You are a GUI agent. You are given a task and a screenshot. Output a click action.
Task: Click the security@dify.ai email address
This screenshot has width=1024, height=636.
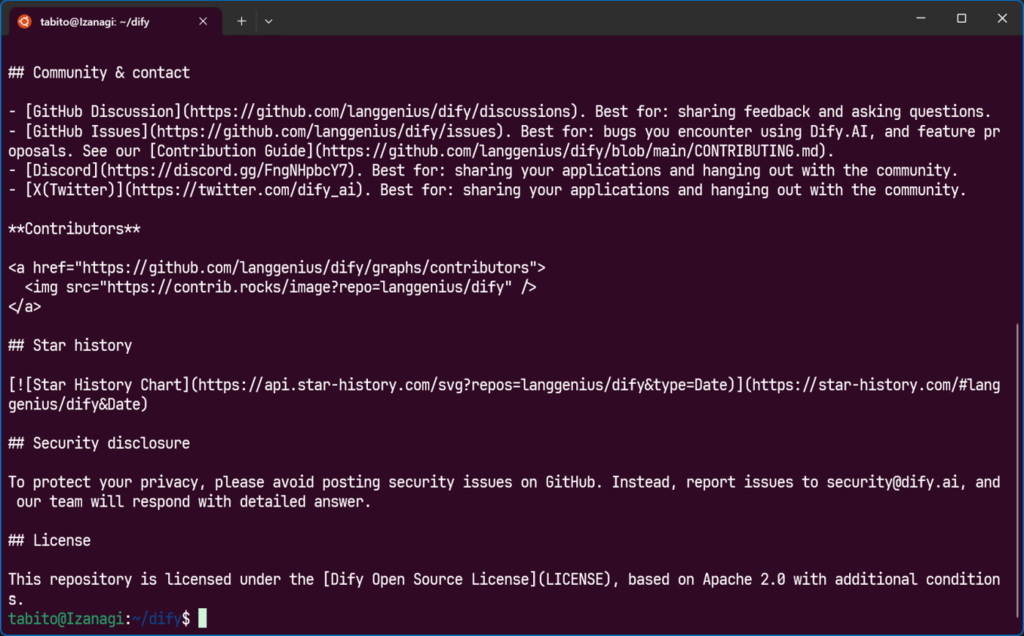click(893, 483)
